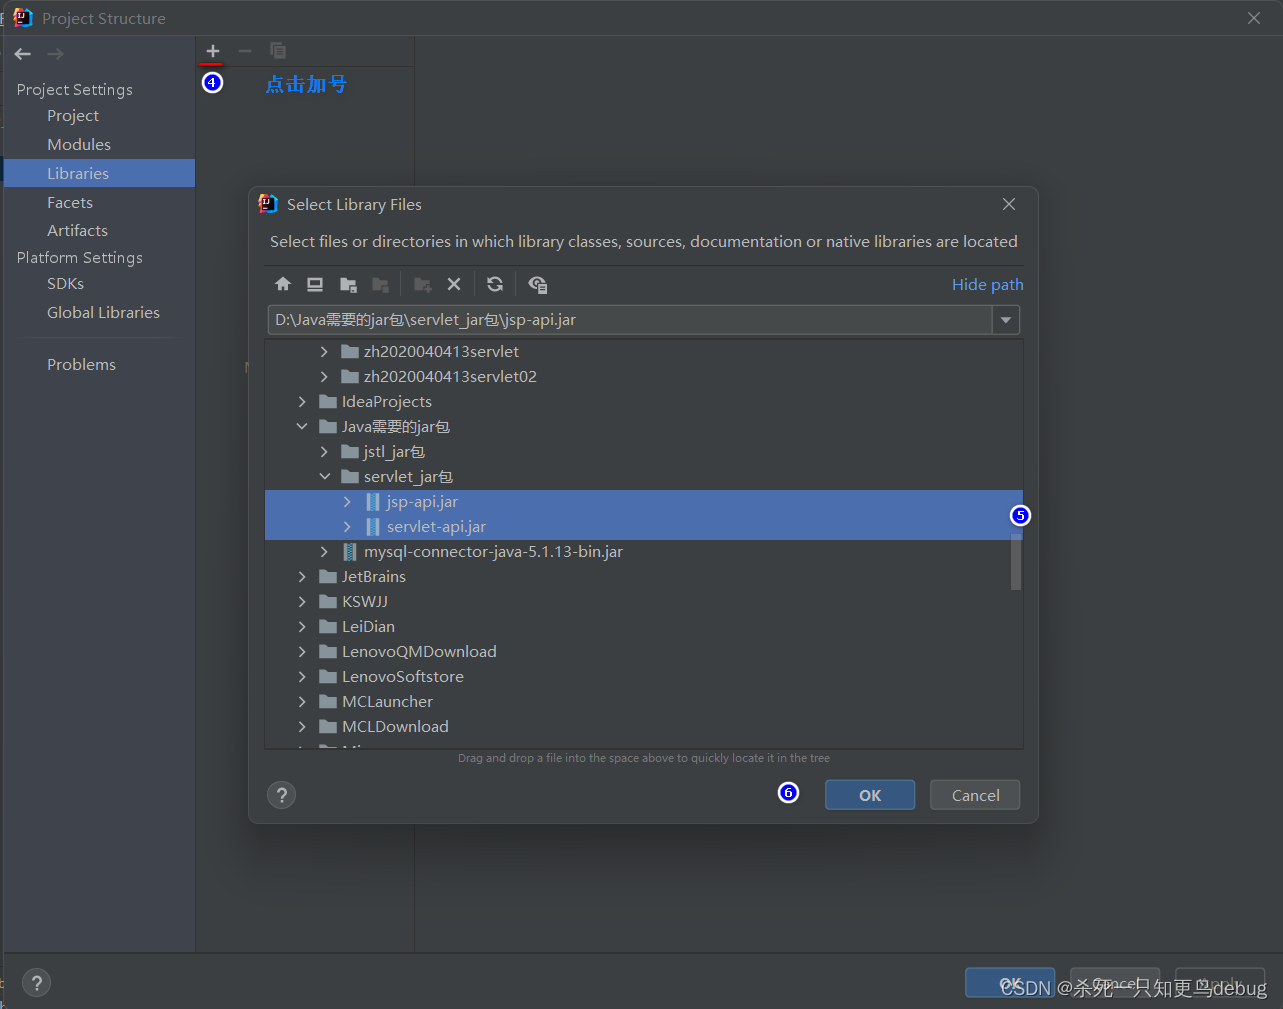The height and width of the screenshot is (1009, 1283).
Task: Click the file path input field
Action: 630,320
